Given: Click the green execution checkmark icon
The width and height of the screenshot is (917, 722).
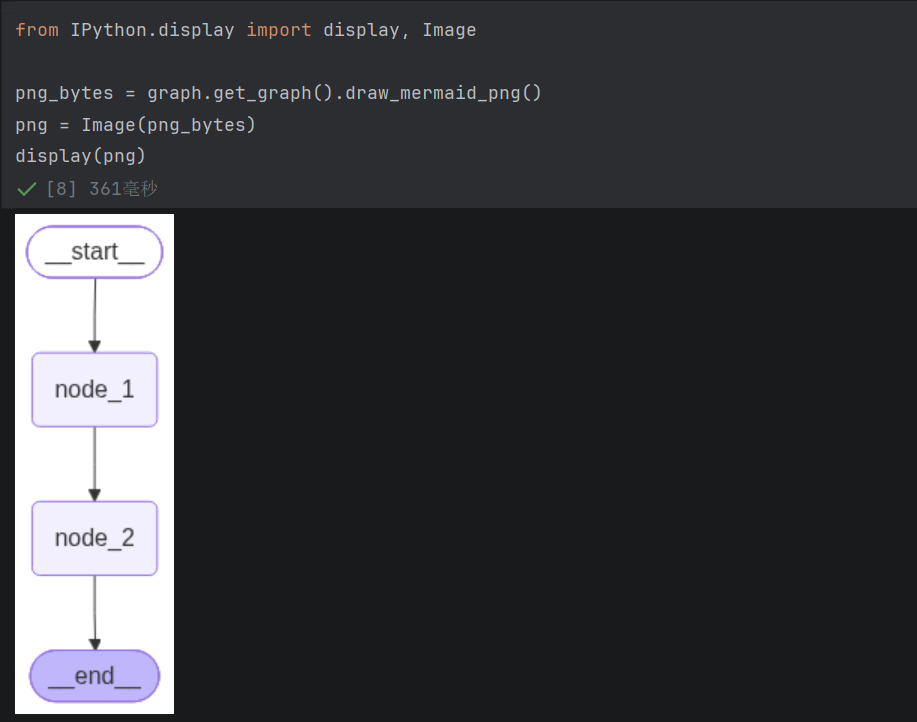Looking at the screenshot, I should 27,189.
